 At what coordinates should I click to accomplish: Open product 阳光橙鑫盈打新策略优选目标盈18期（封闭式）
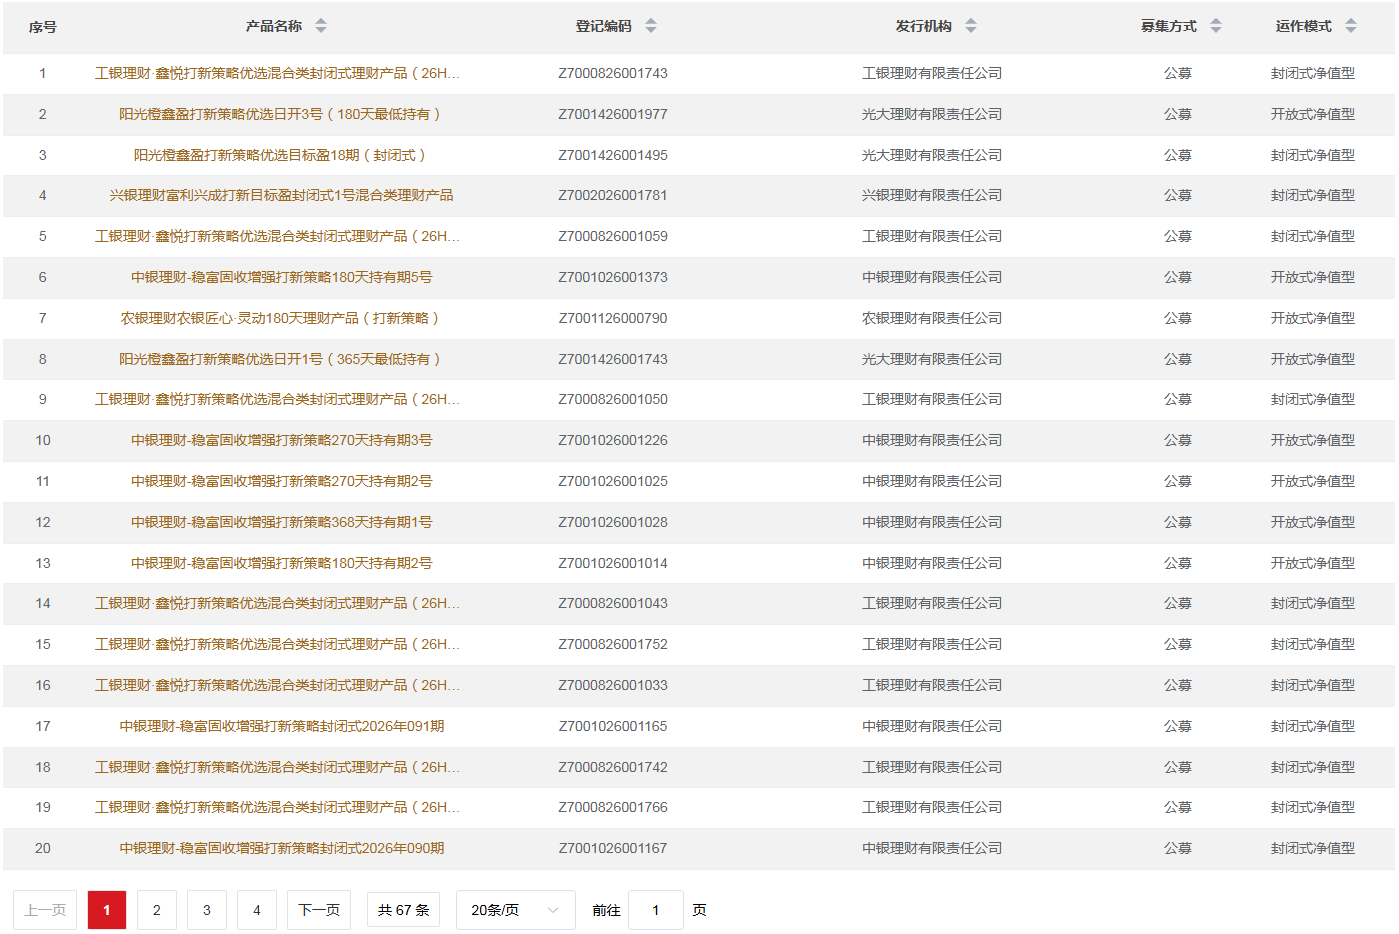click(281, 155)
